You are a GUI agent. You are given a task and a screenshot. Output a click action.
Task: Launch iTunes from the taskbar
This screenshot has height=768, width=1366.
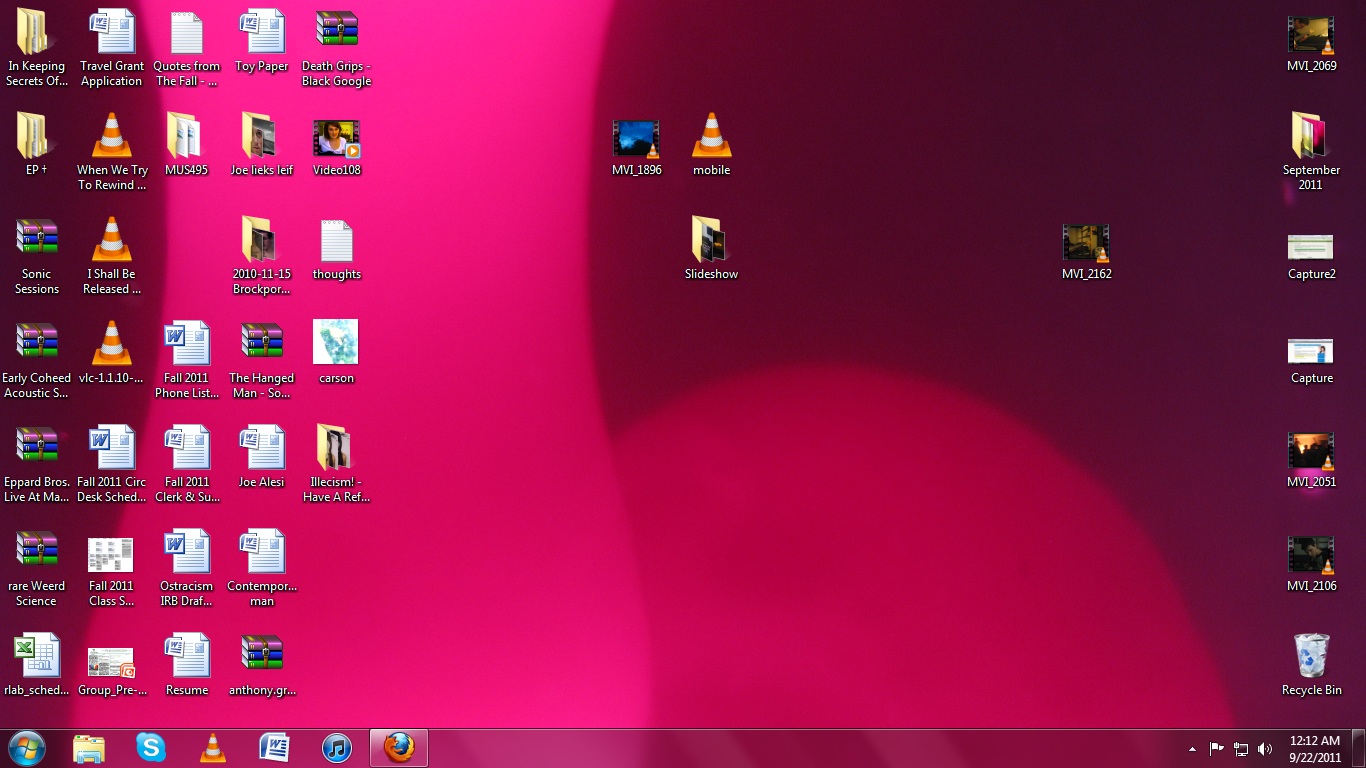click(x=337, y=747)
